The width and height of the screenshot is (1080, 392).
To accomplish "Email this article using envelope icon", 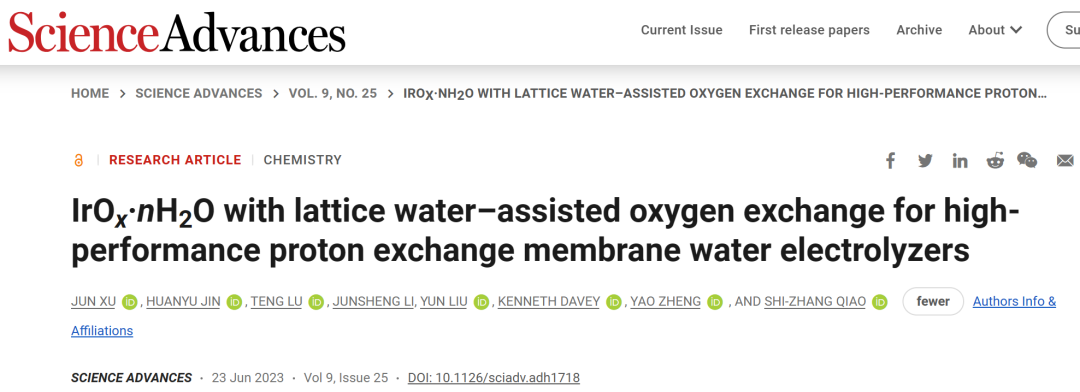I will (1065, 161).
